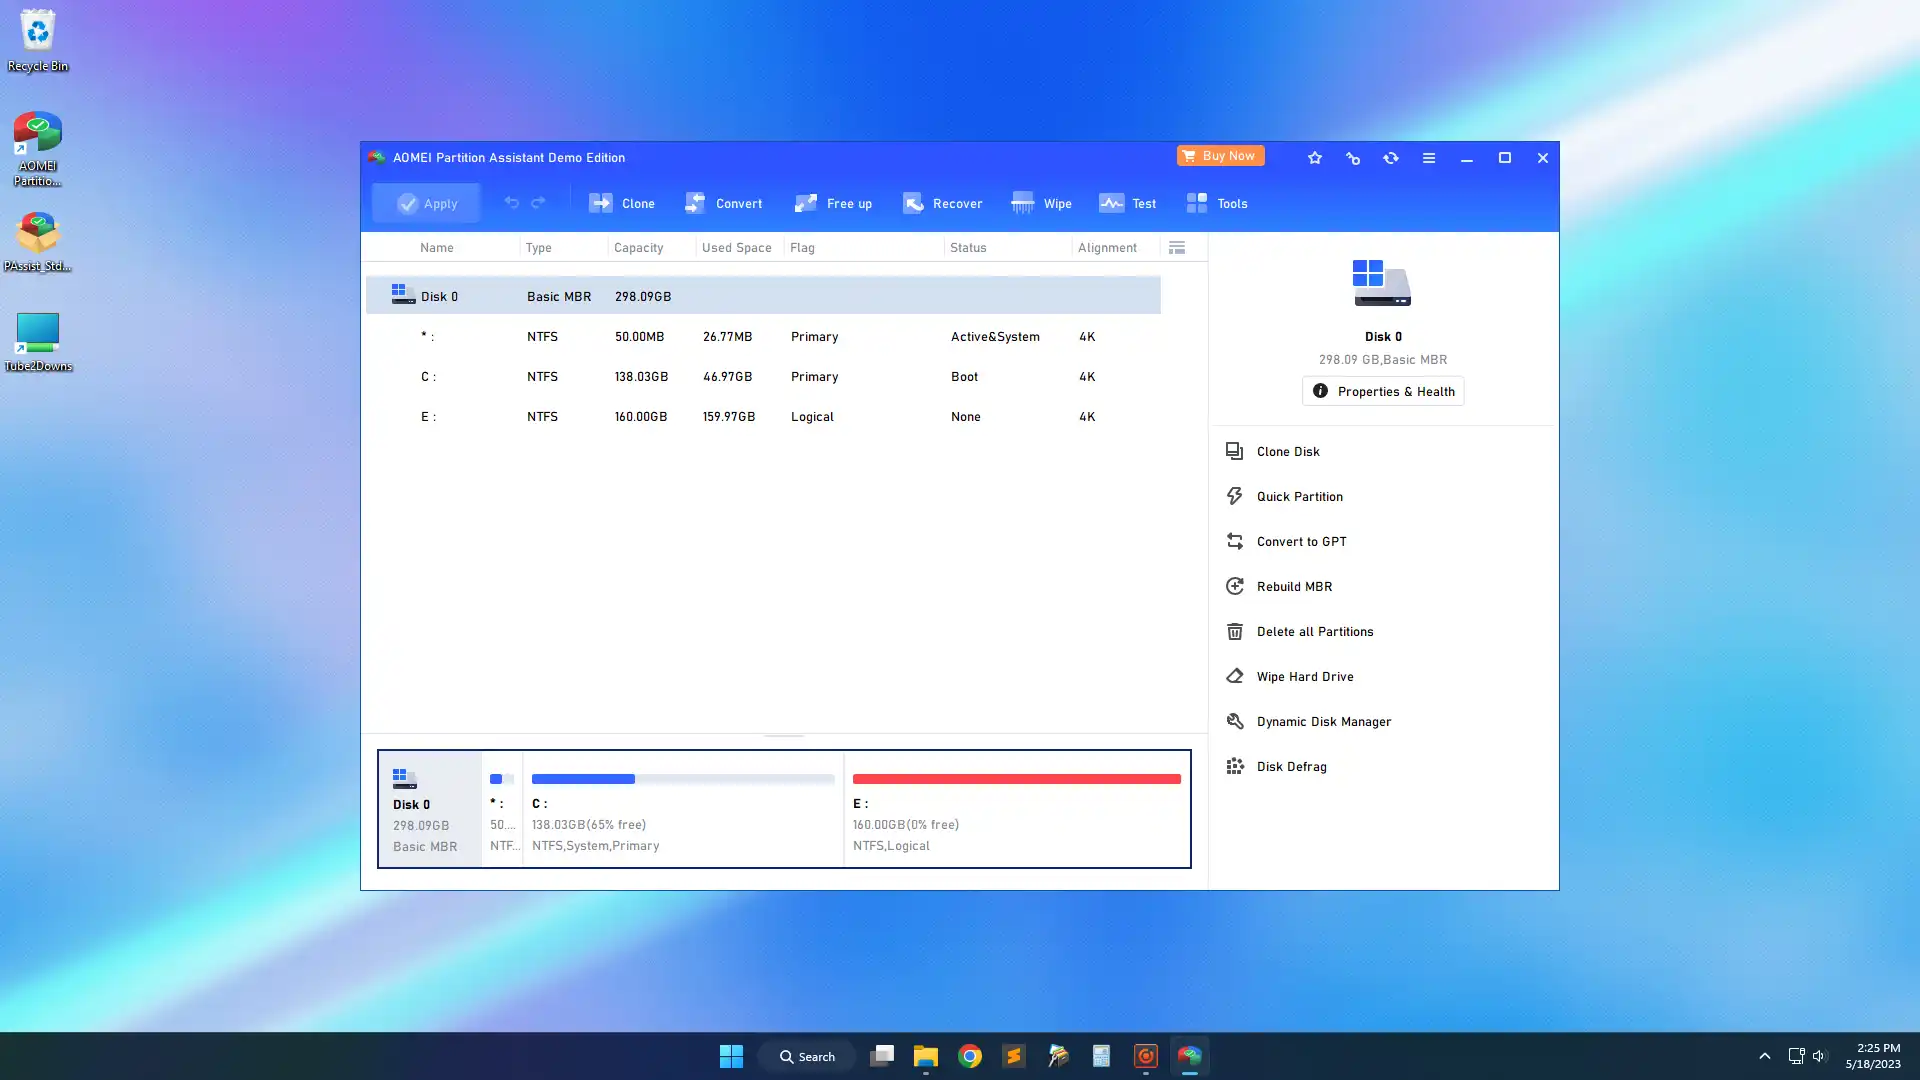Open the Wipe toolbar menu
1920x1080 pixels.
pos(1041,203)
